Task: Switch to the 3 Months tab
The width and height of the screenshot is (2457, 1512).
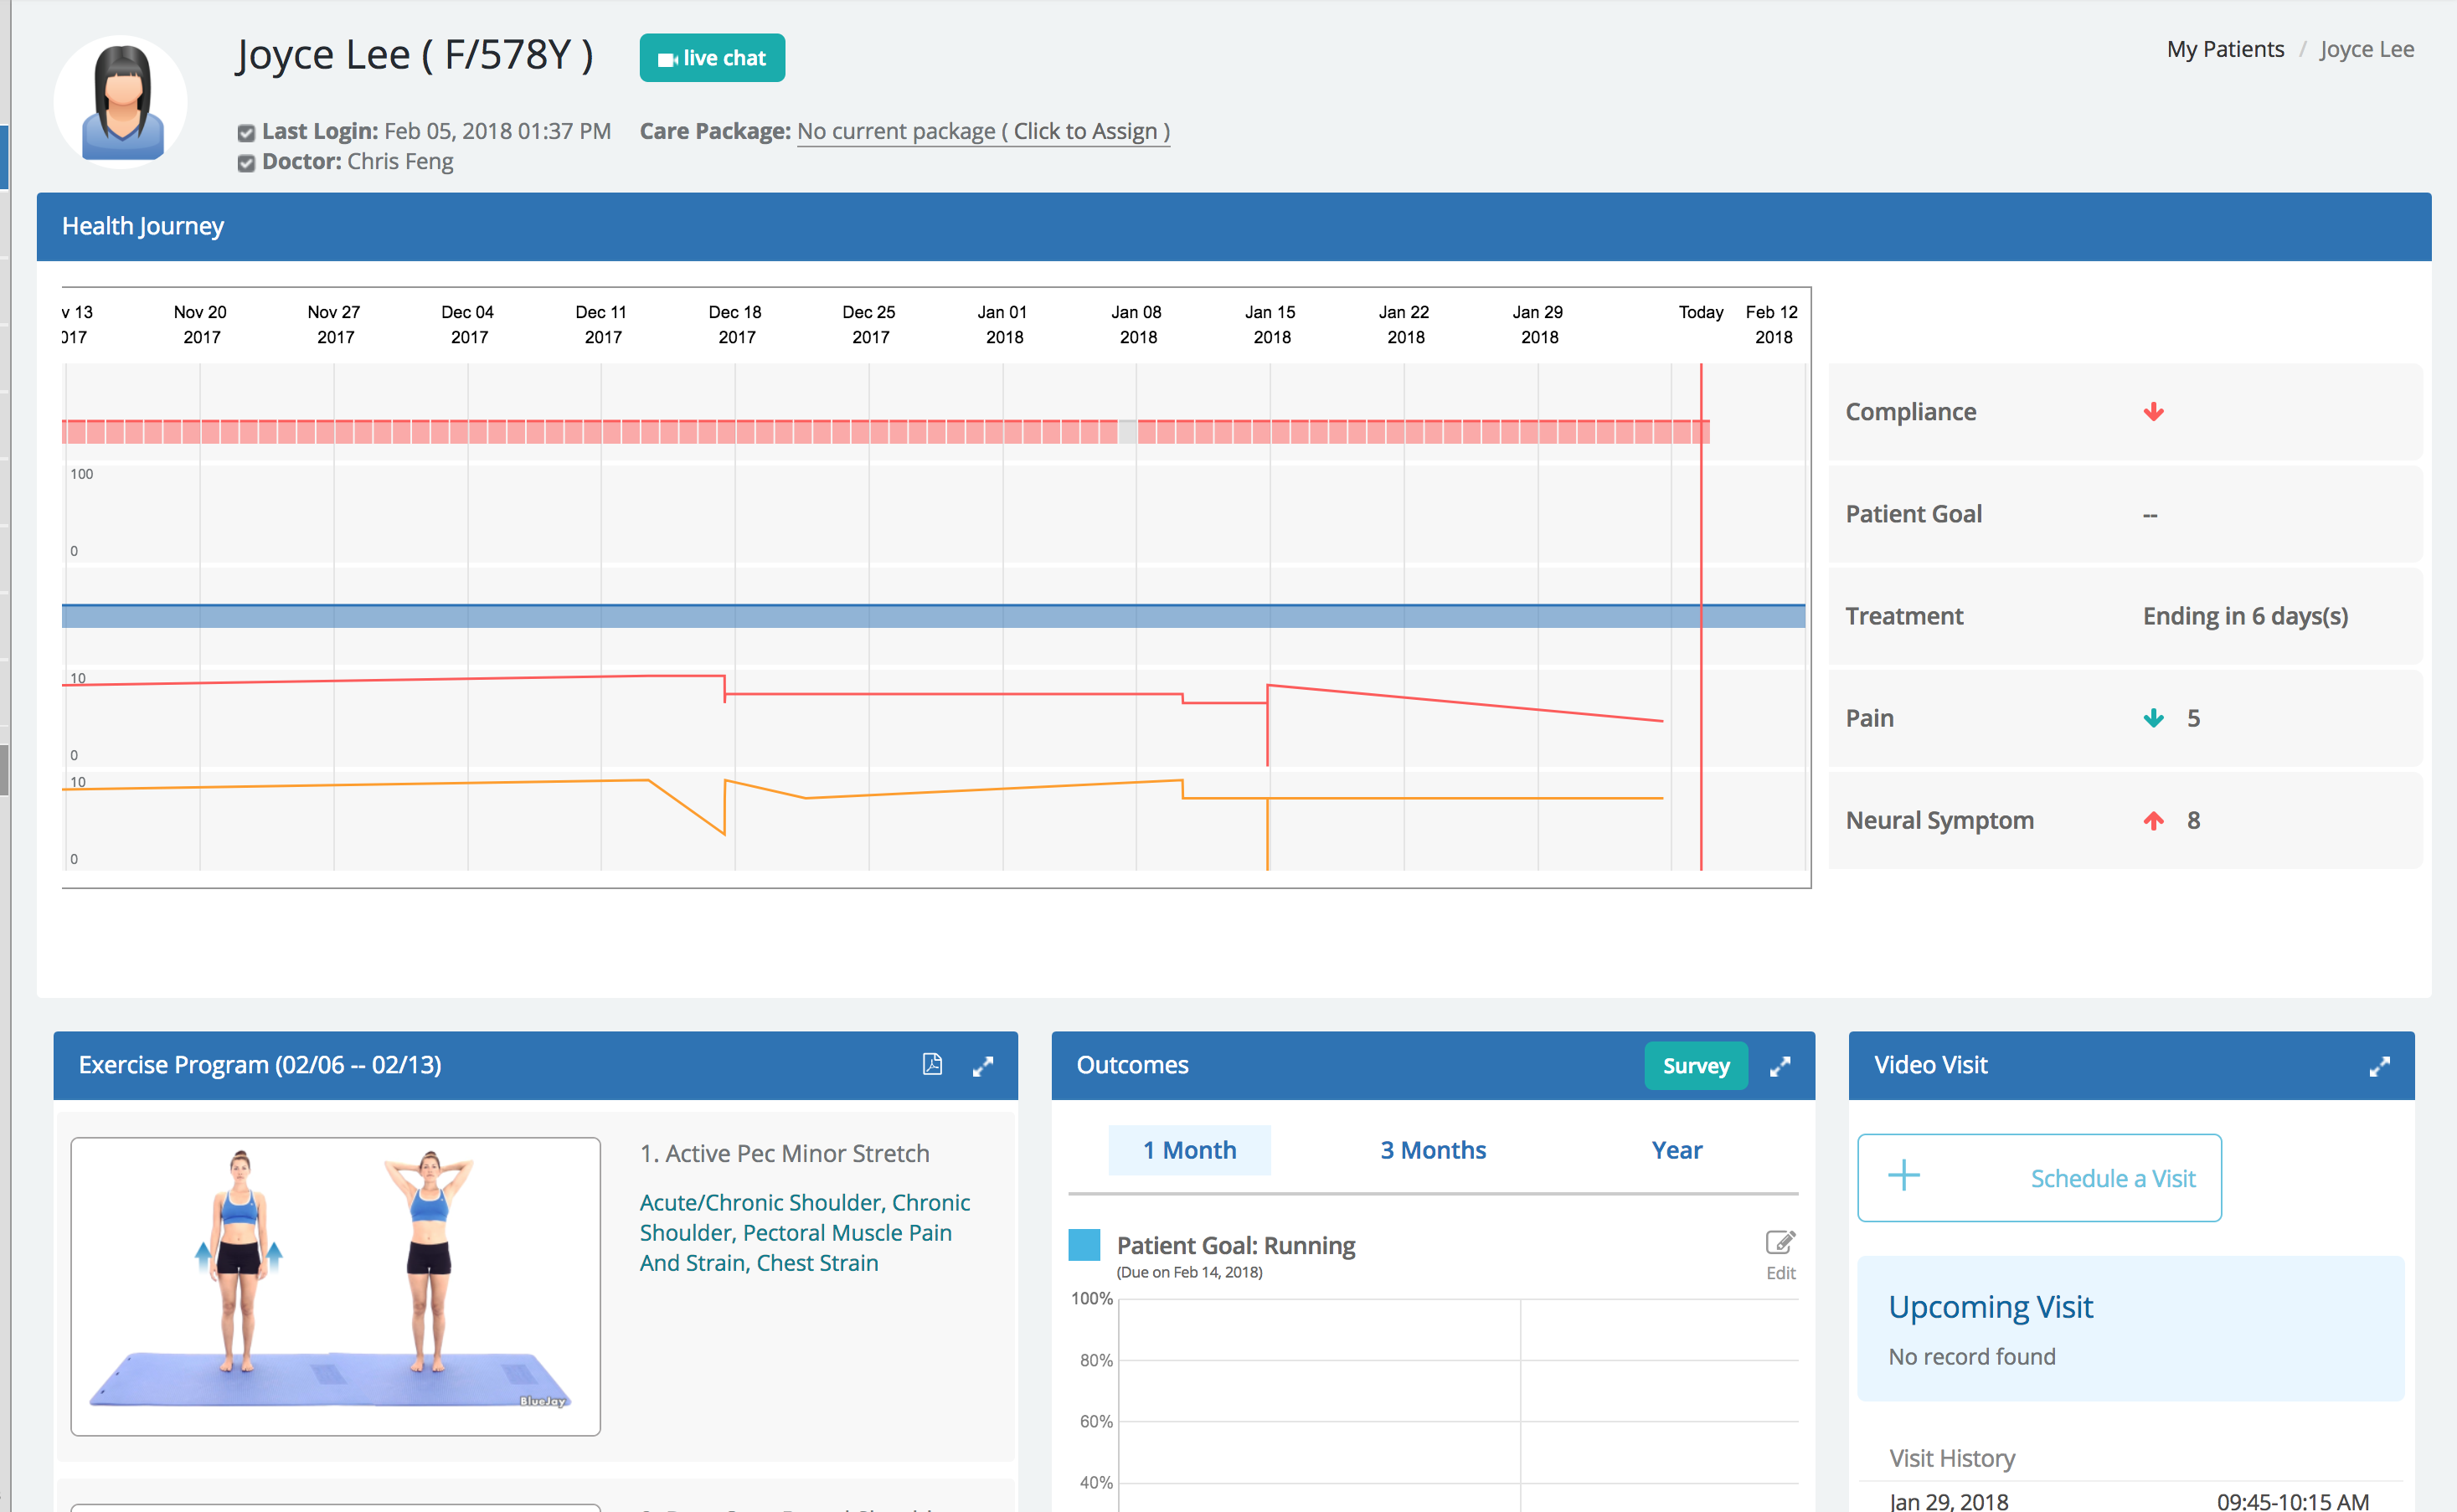Action: [1432, 1150]
